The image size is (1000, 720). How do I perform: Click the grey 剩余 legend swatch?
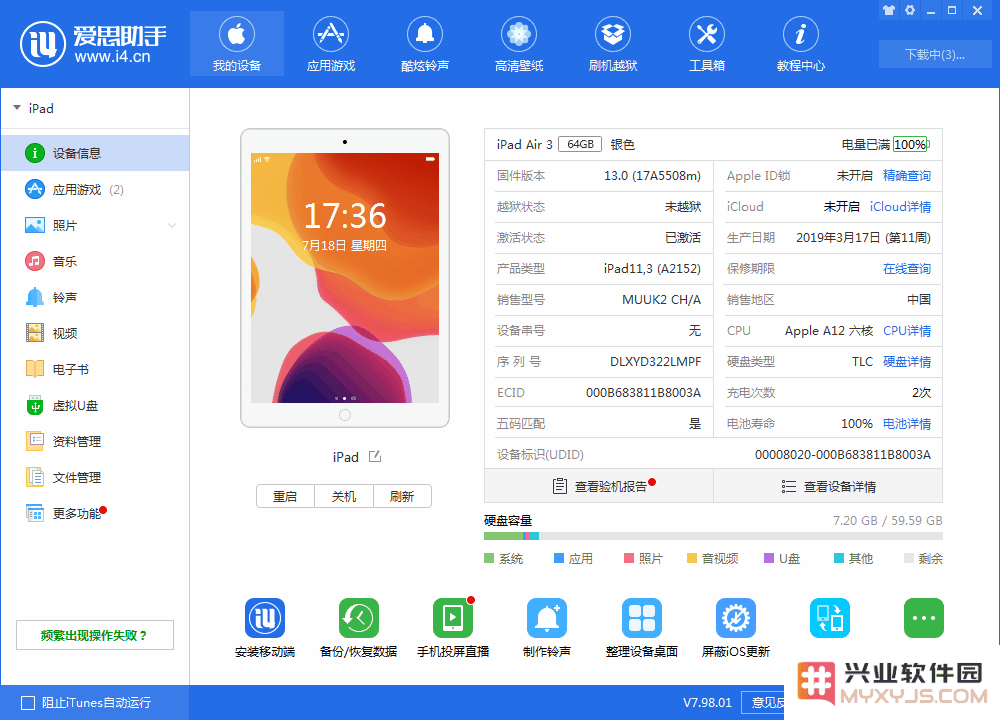pyautogui.click(x=909, y=559)
